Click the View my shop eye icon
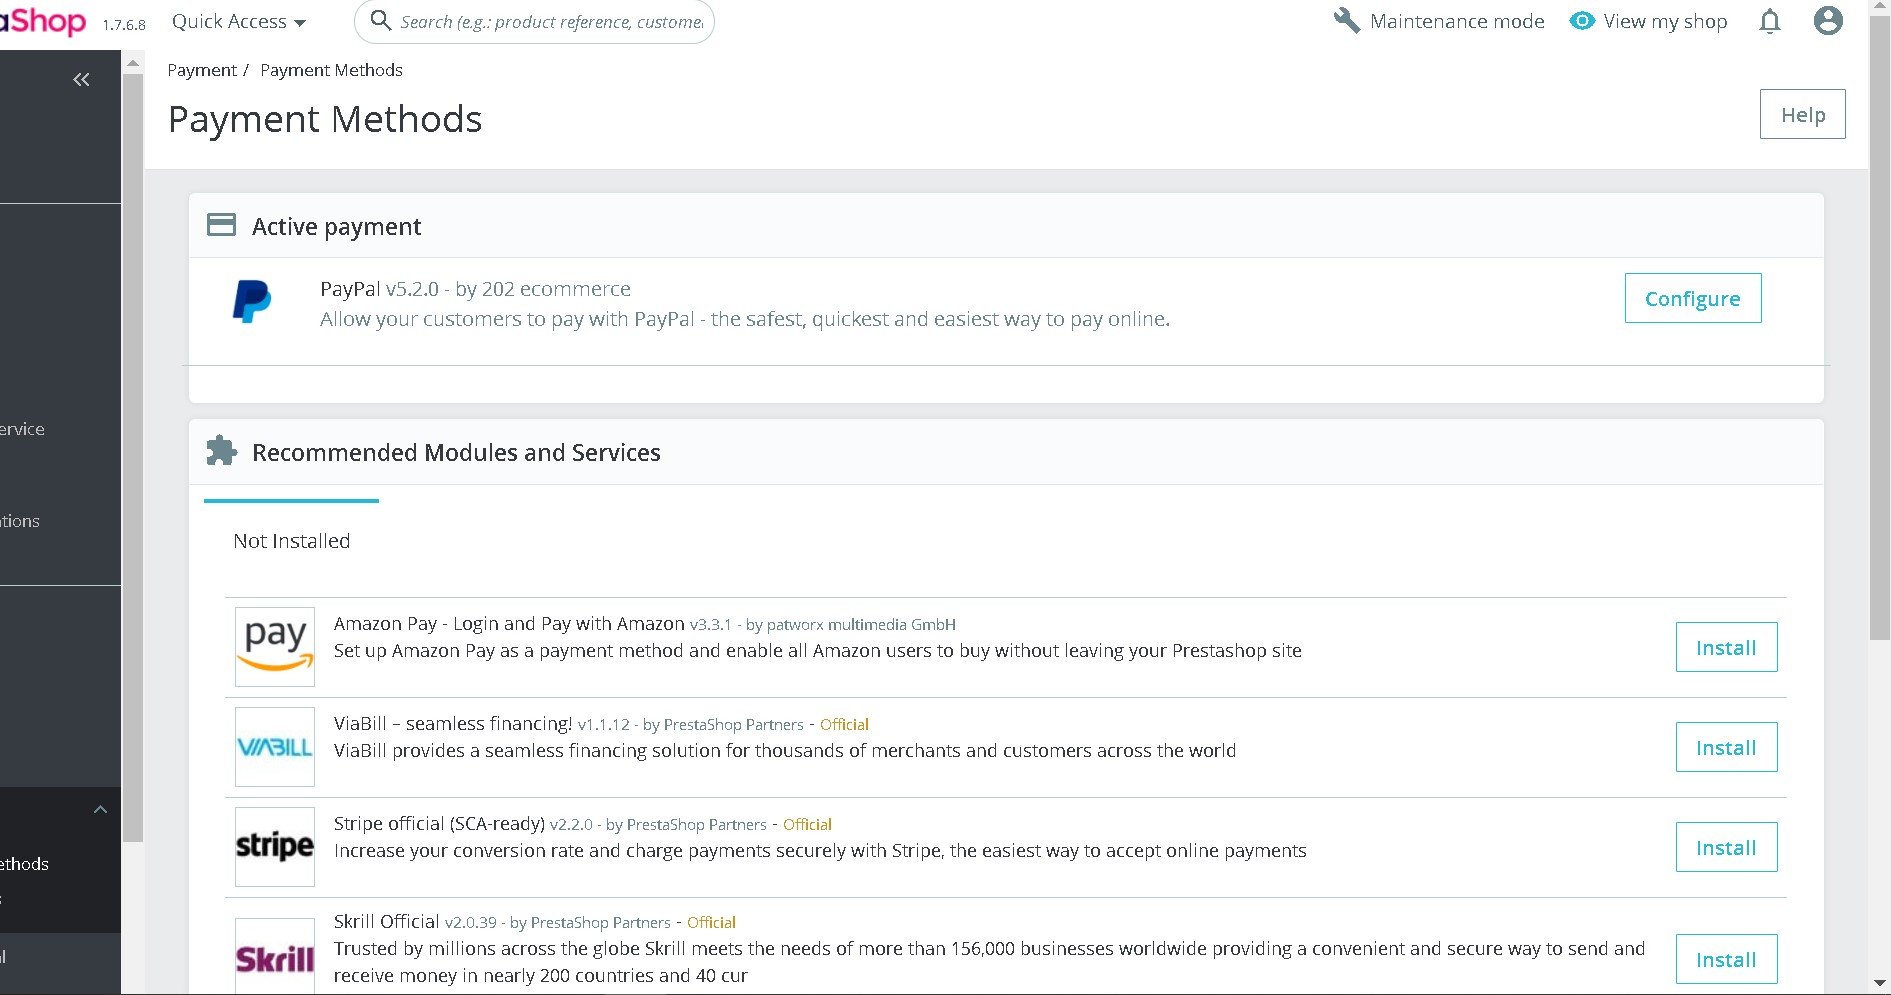Viewport: 1891px width, 995px height. 1581,21
